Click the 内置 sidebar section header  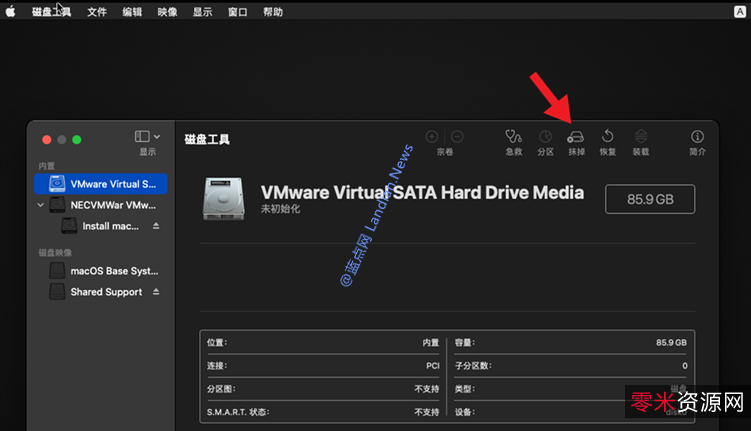[x=46, y=166]
